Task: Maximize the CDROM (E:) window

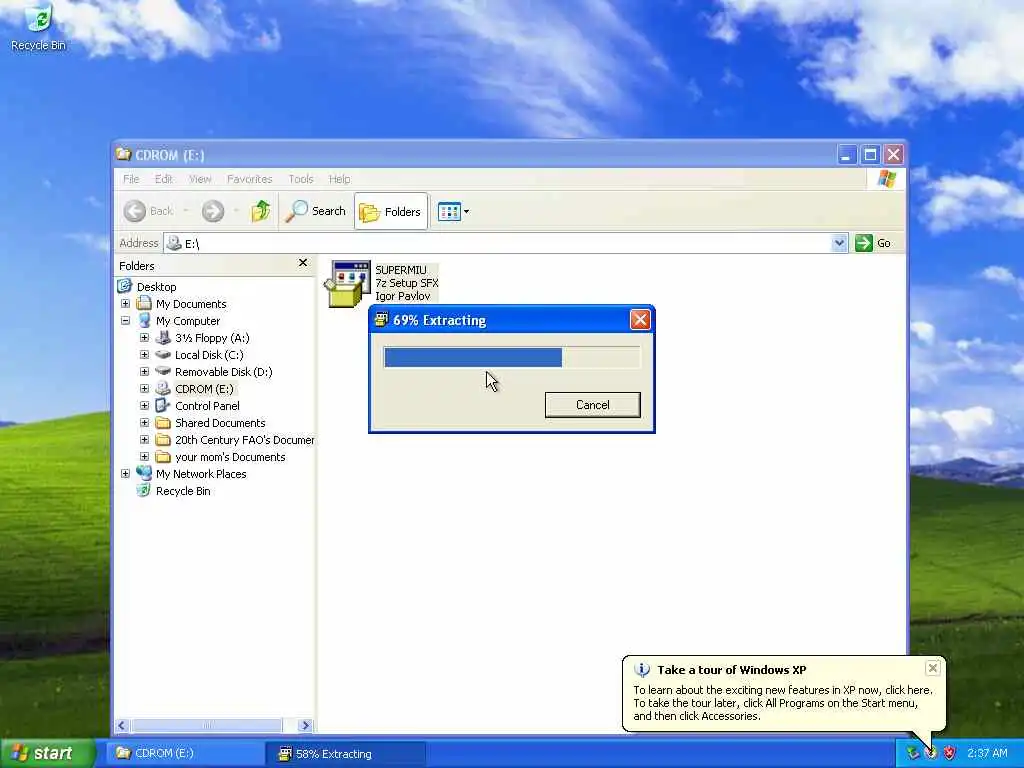Action: (870, 155)
